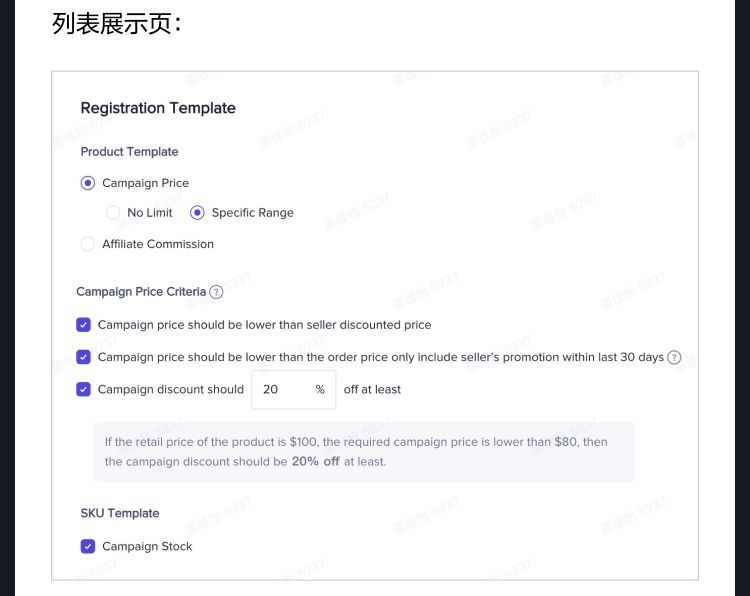Choose the No Limit radio option
The height and width of the screenshot is (596, 750).
tap(113, 212)
